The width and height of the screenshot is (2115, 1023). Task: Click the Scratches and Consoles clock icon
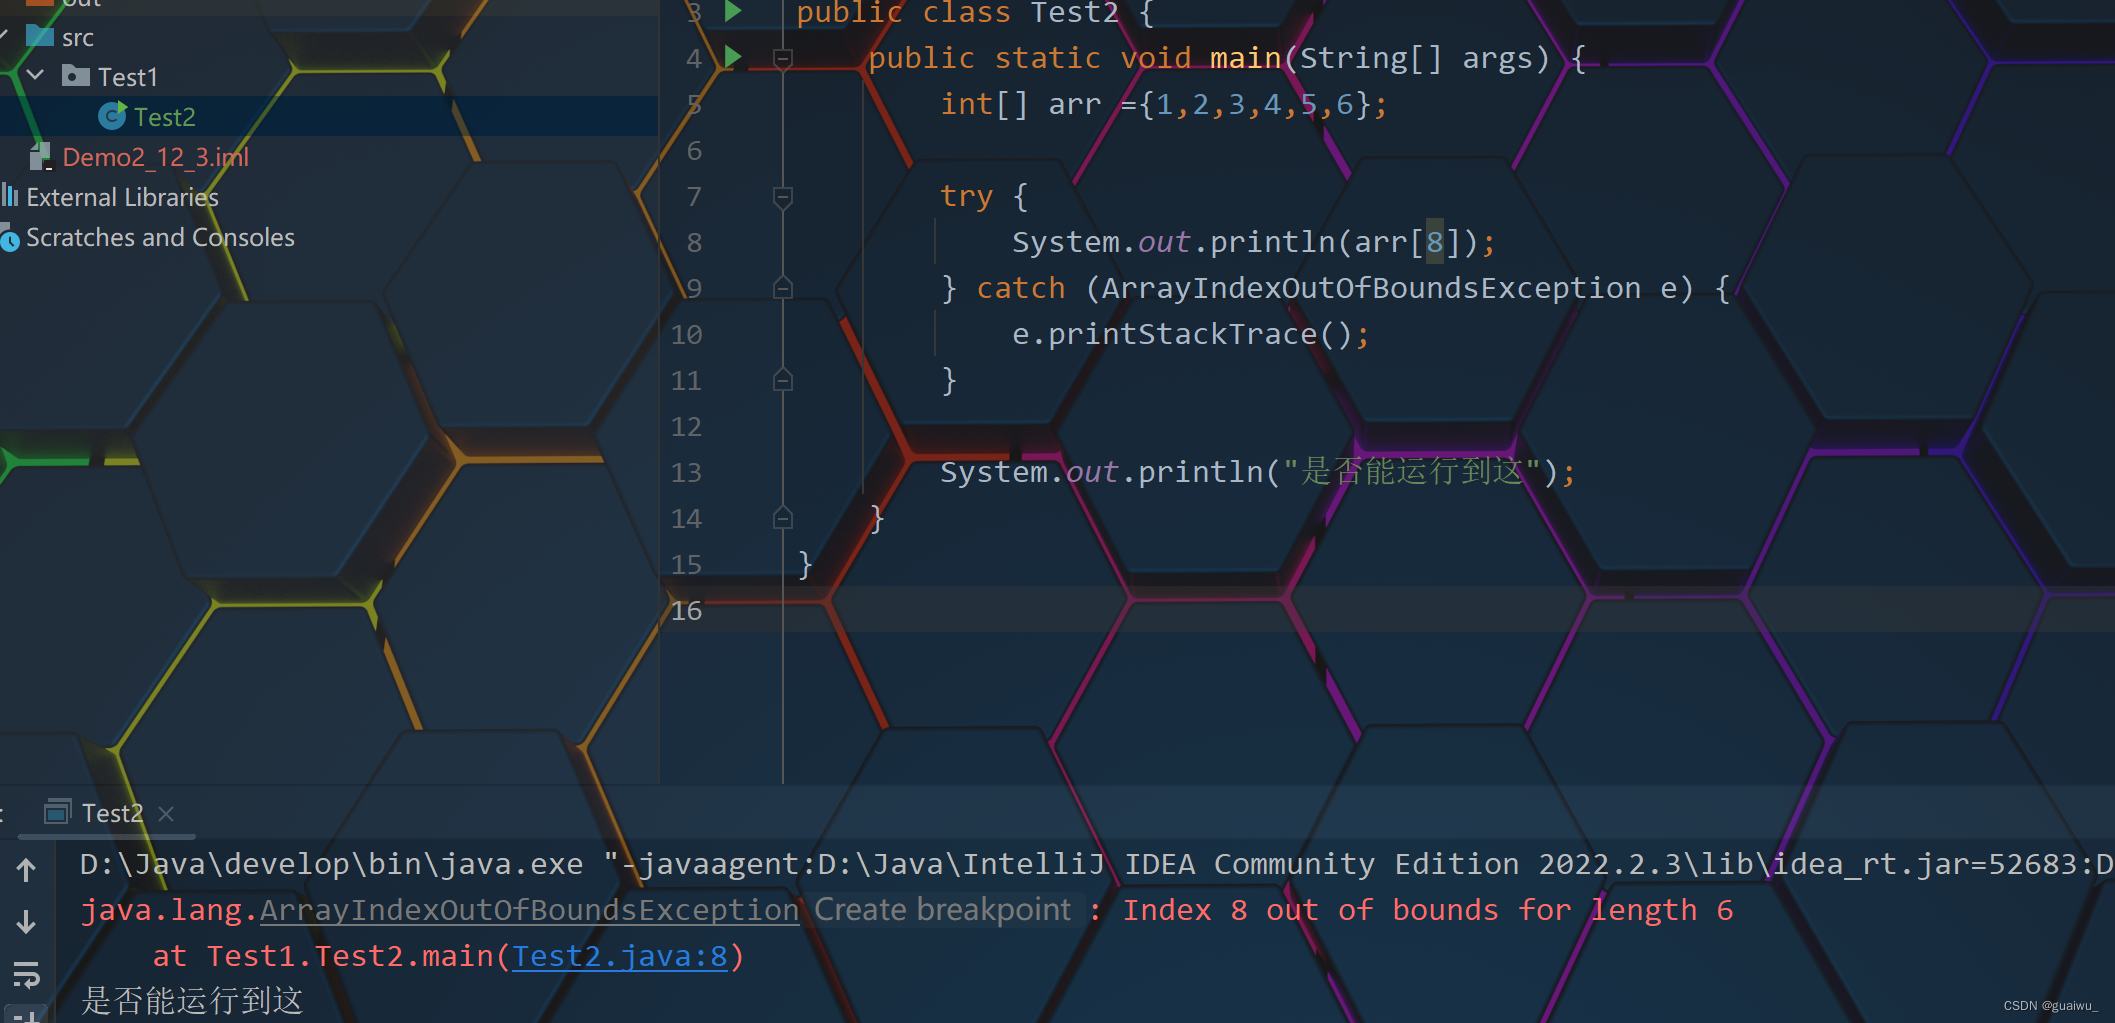click(x=9, y=239)
